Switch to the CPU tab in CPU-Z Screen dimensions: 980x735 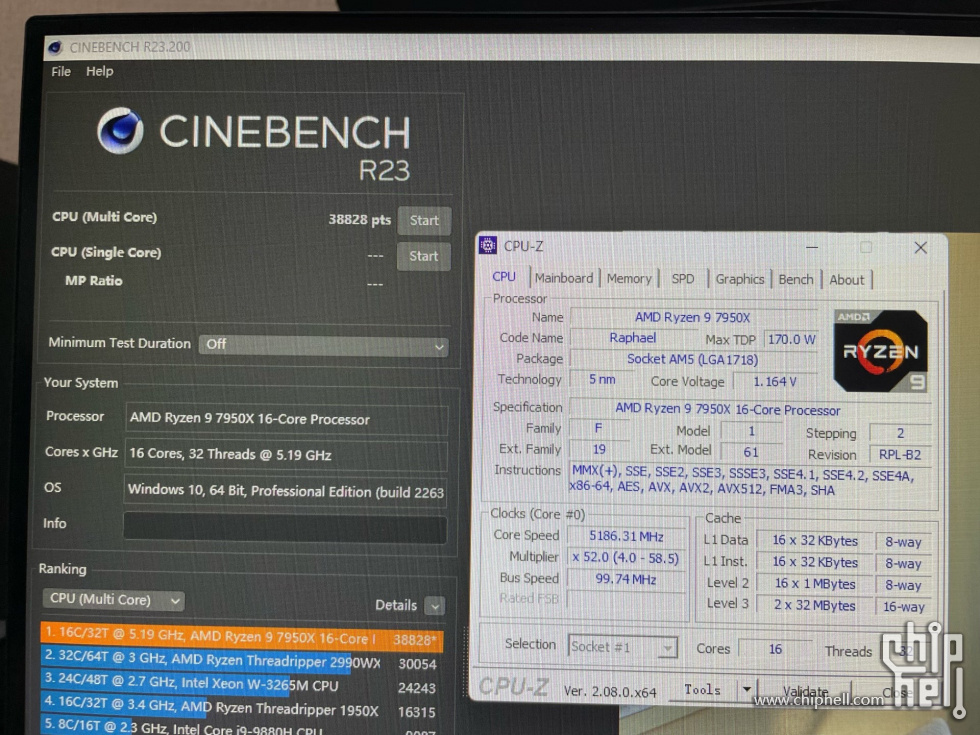(504, 277)
